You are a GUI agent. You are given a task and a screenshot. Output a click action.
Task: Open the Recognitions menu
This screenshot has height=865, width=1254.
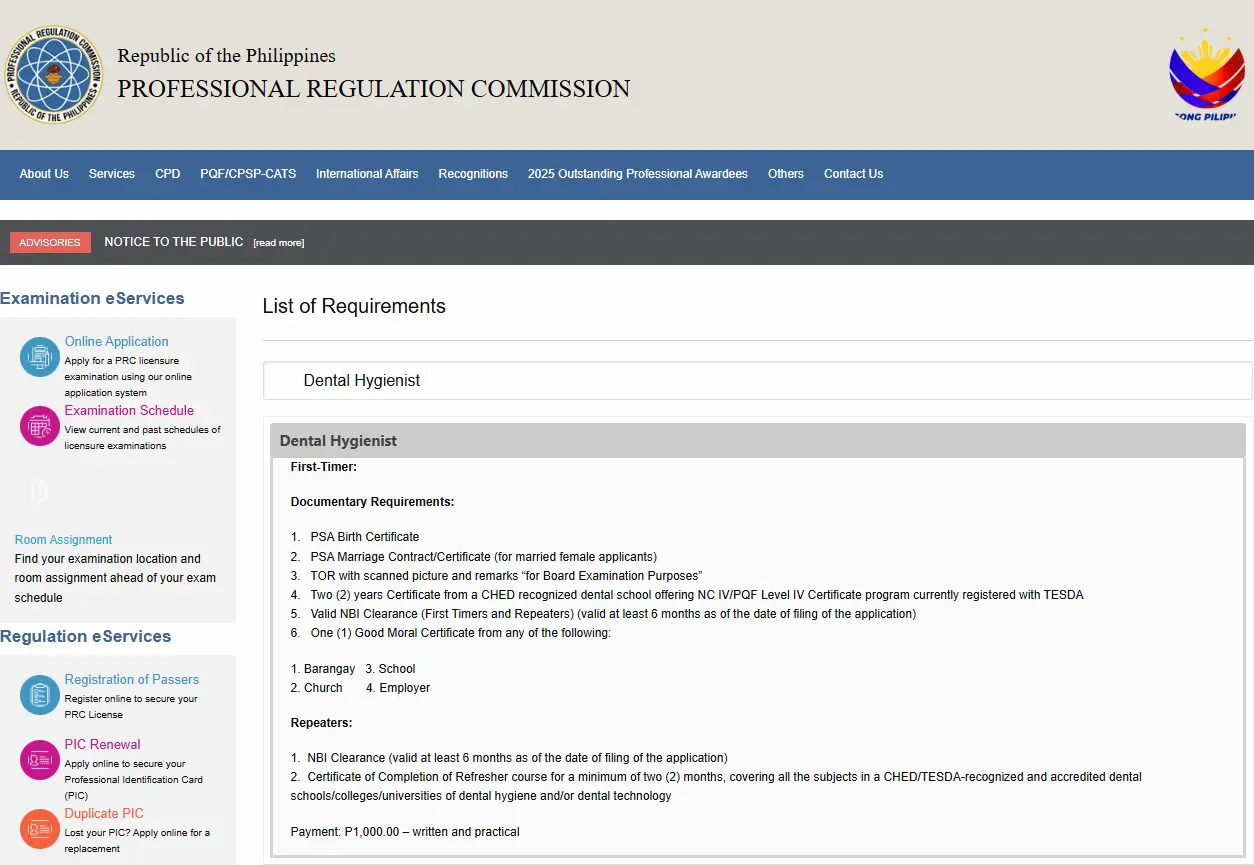click(x=473, y=174)
